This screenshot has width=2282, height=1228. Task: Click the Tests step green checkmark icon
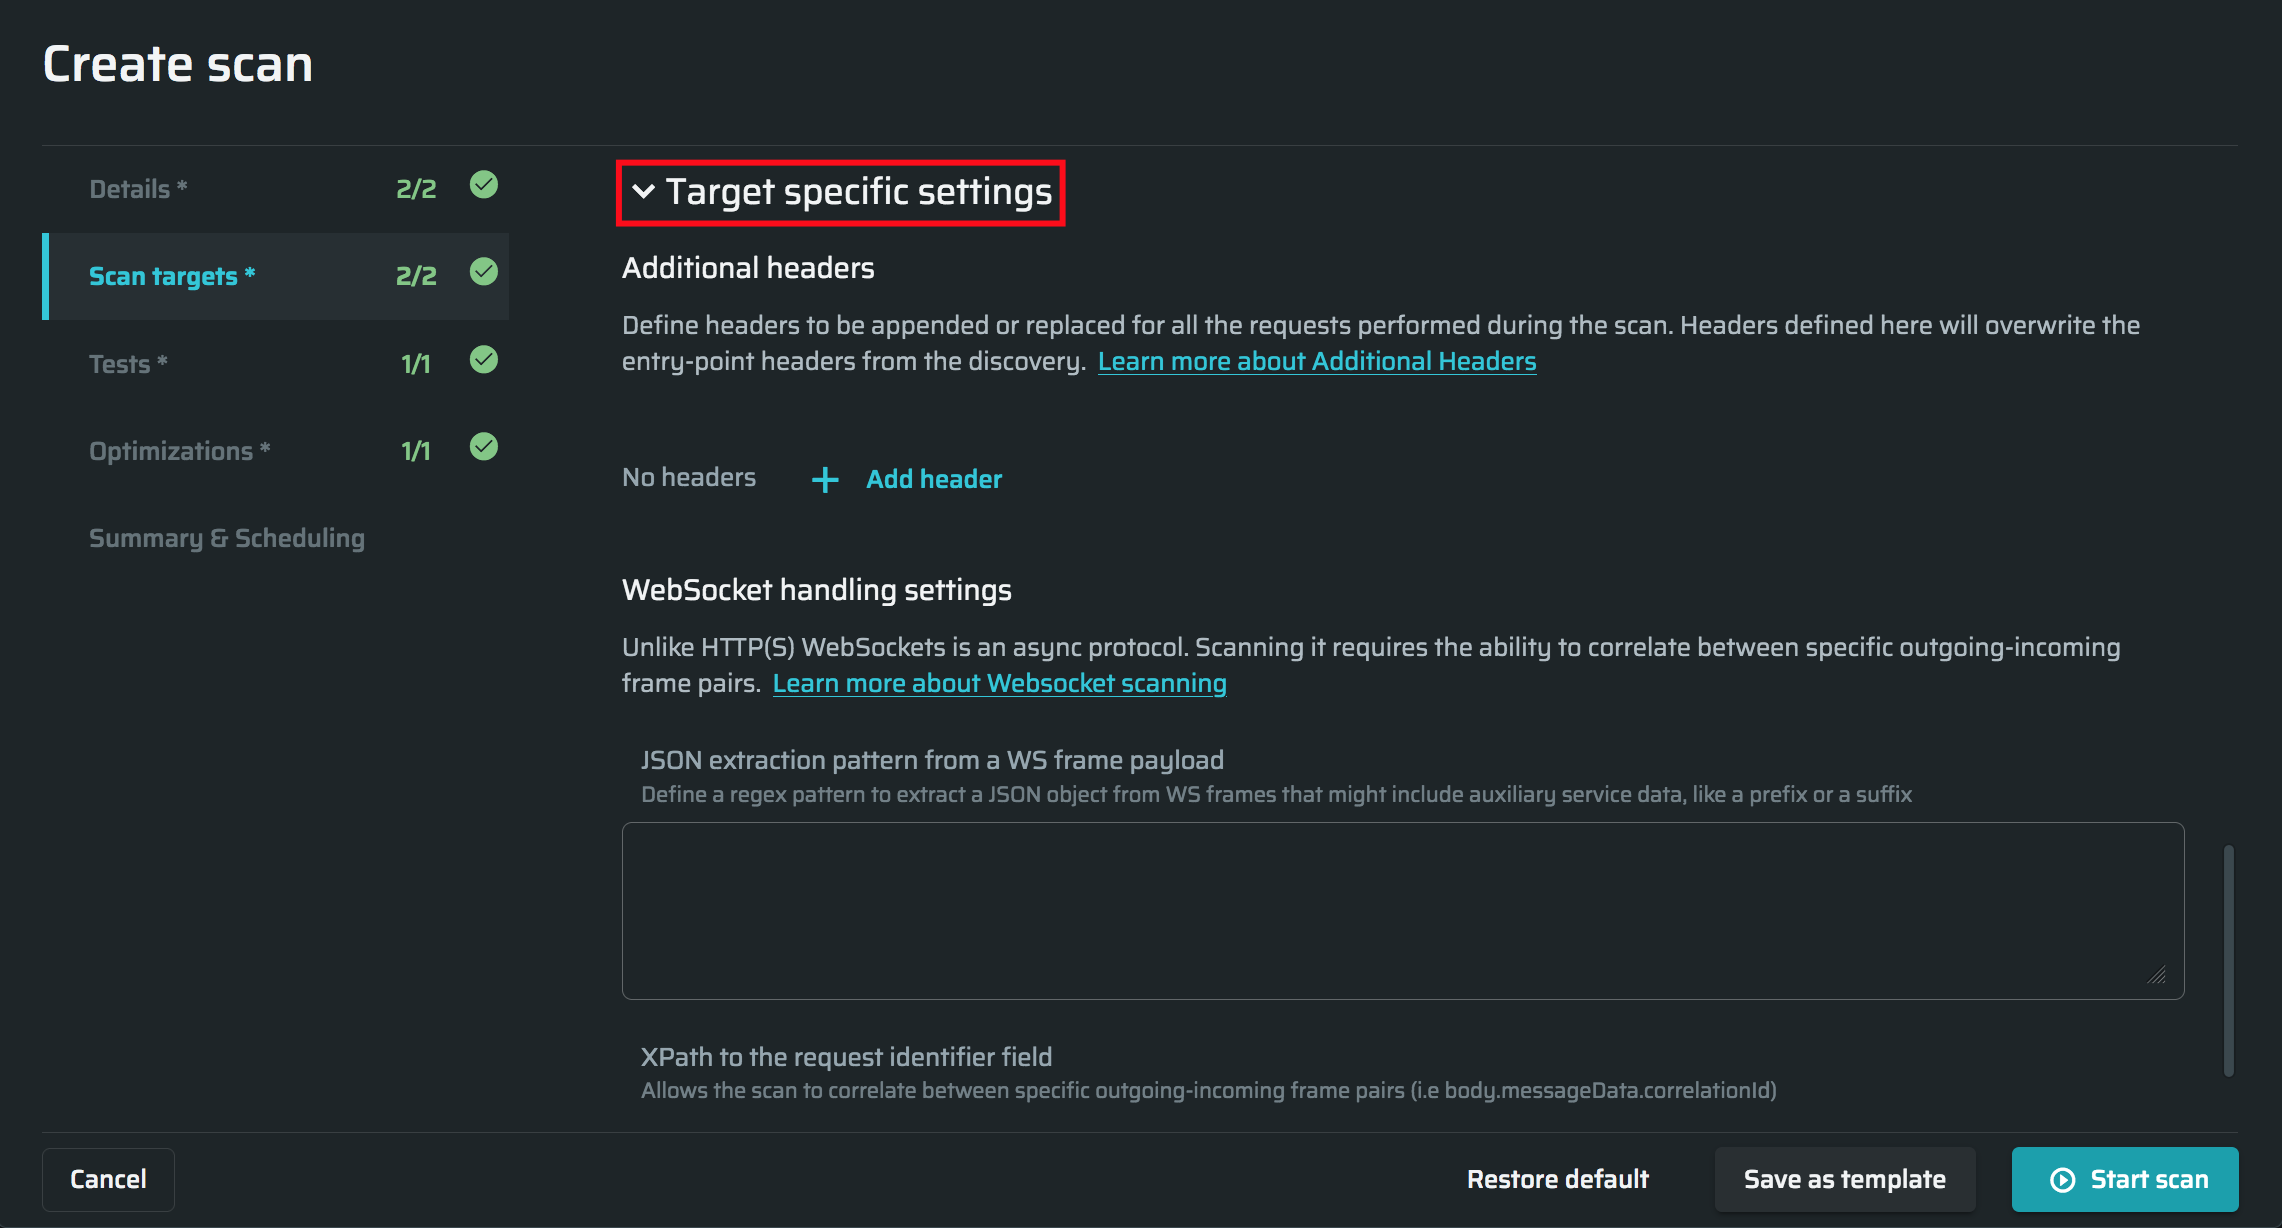(484, 359)
